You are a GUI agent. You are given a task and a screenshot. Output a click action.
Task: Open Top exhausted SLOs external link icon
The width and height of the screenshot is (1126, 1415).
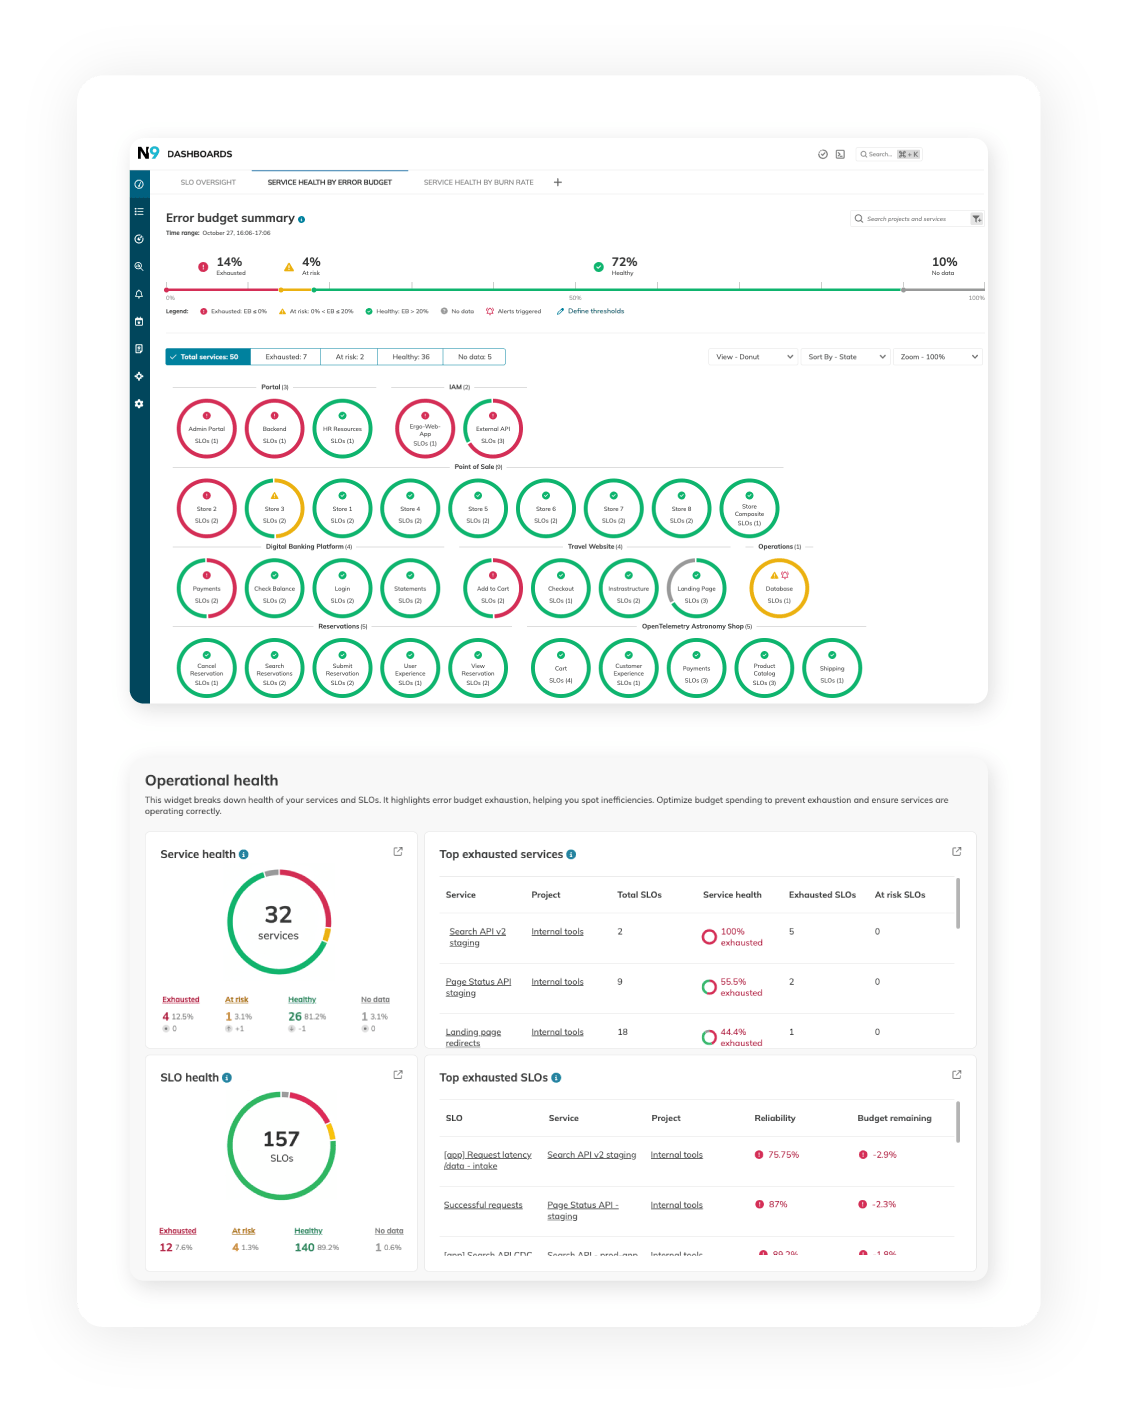(x=957, y=1075)
